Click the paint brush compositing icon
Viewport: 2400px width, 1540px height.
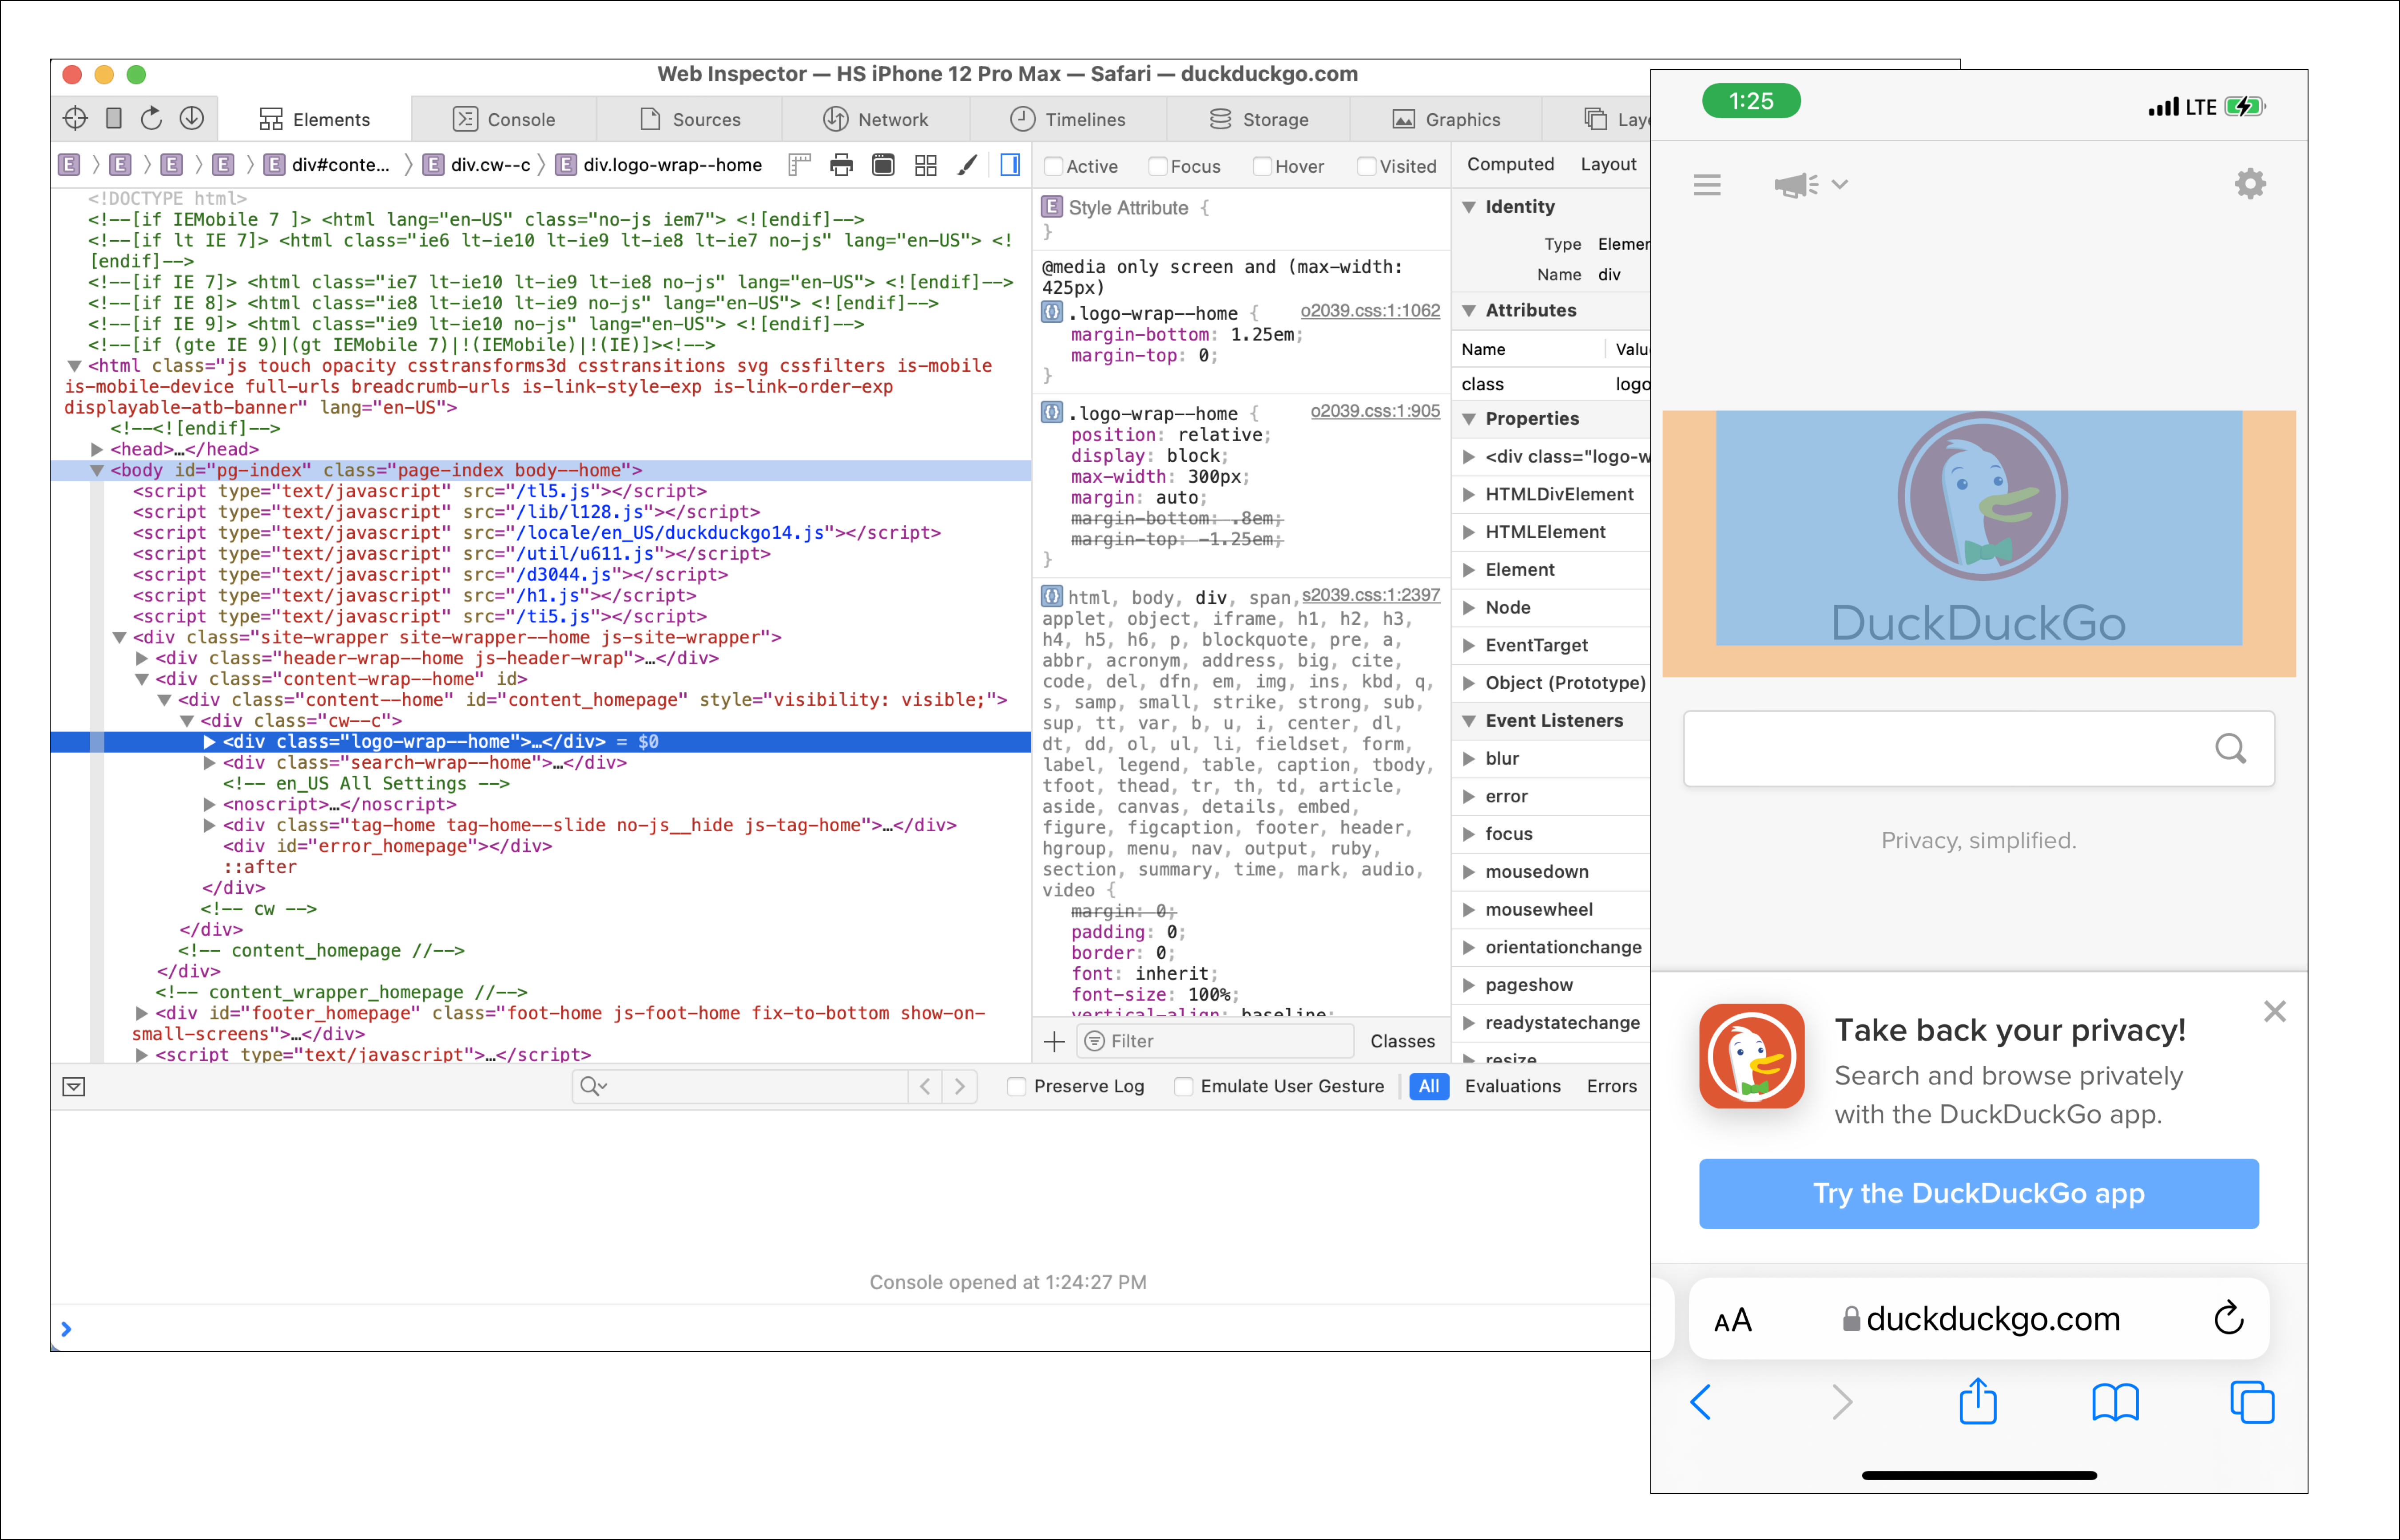pos(967,165)
